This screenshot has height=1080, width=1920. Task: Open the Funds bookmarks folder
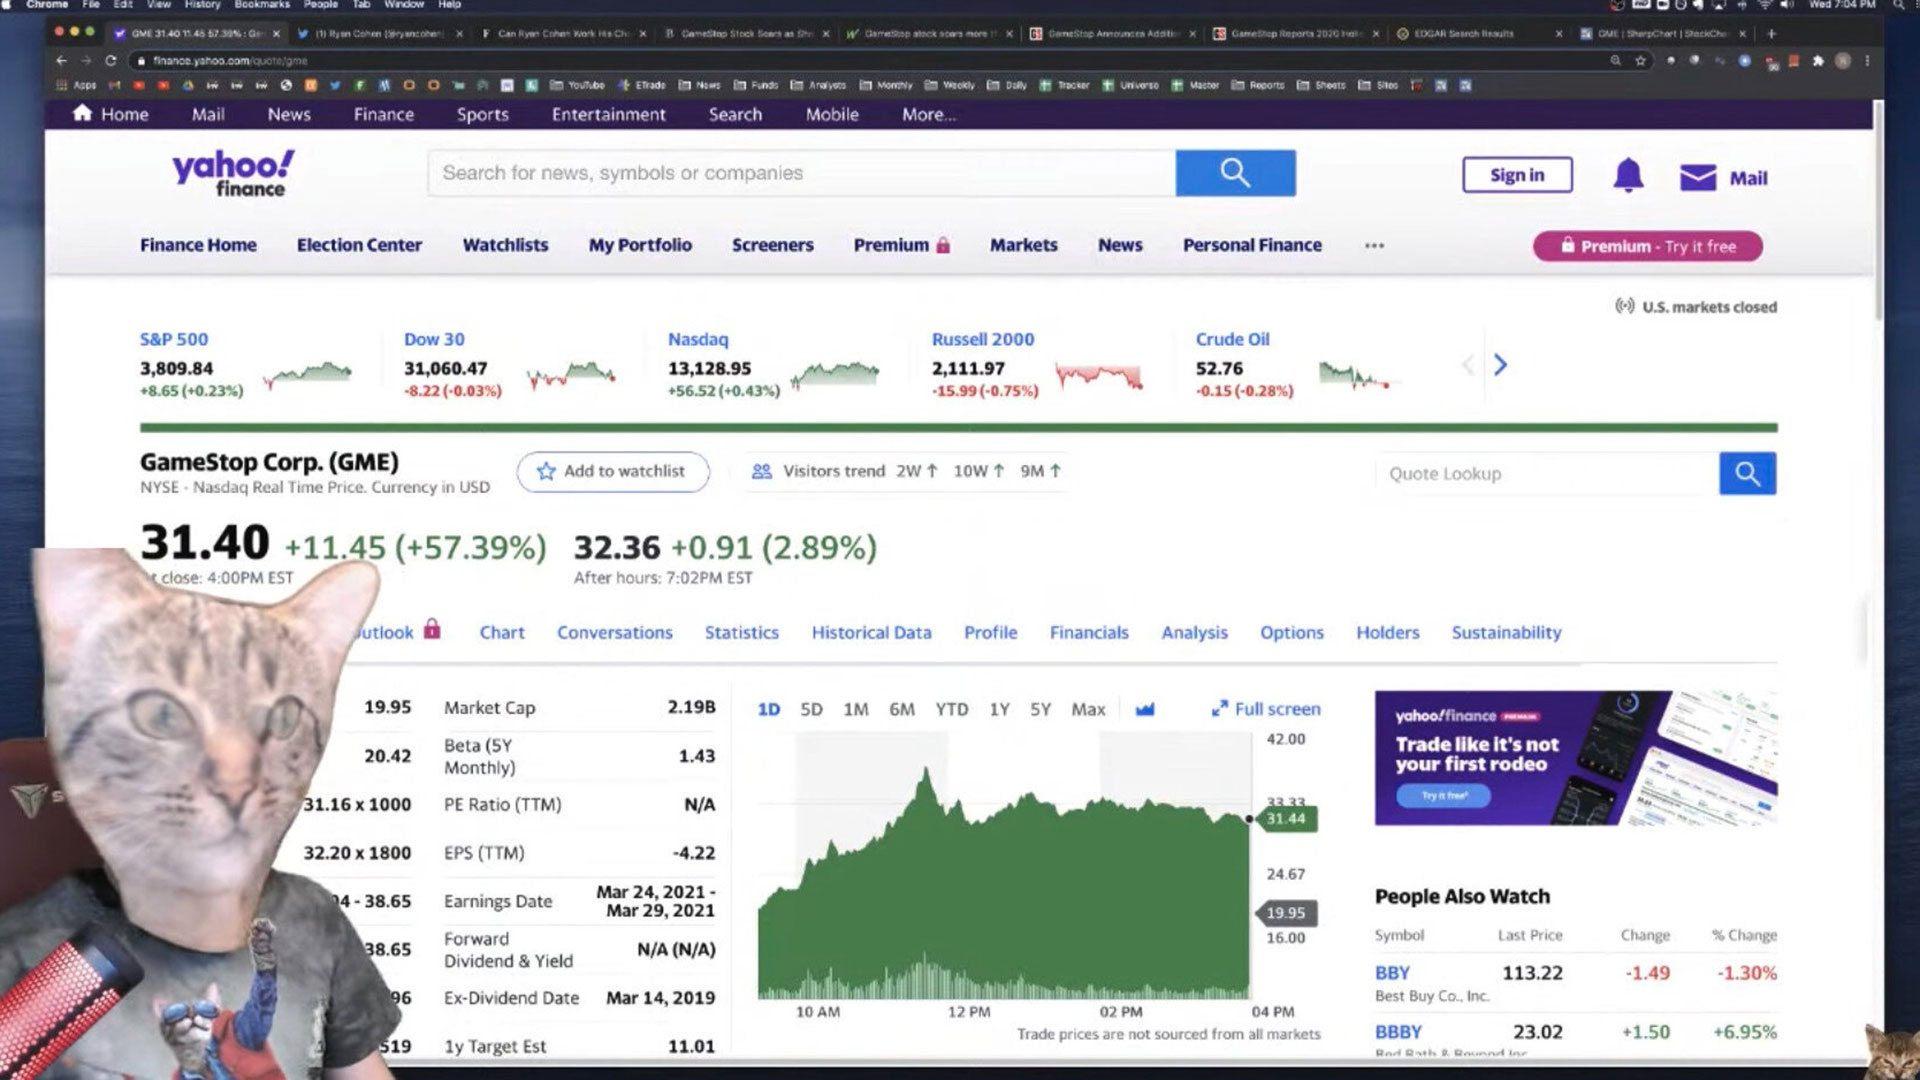[756, 85]
